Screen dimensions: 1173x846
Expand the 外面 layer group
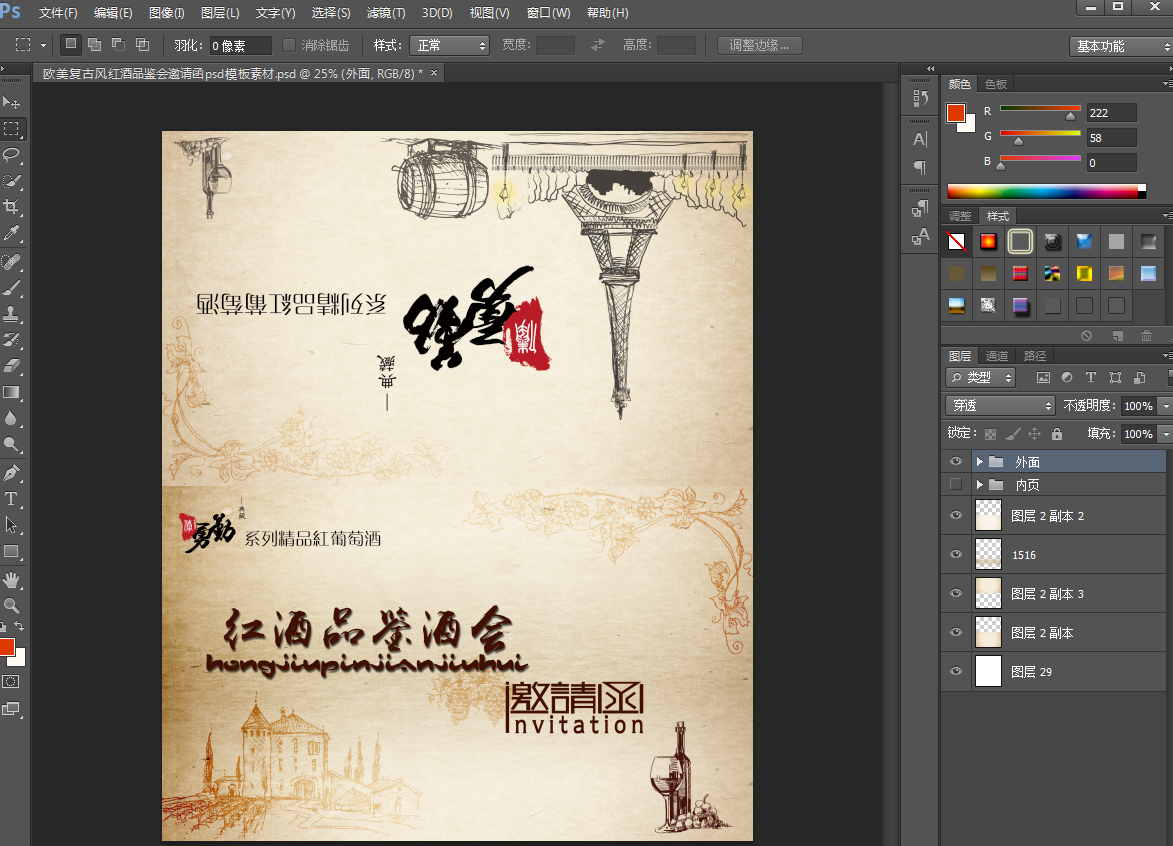(980, 462)
